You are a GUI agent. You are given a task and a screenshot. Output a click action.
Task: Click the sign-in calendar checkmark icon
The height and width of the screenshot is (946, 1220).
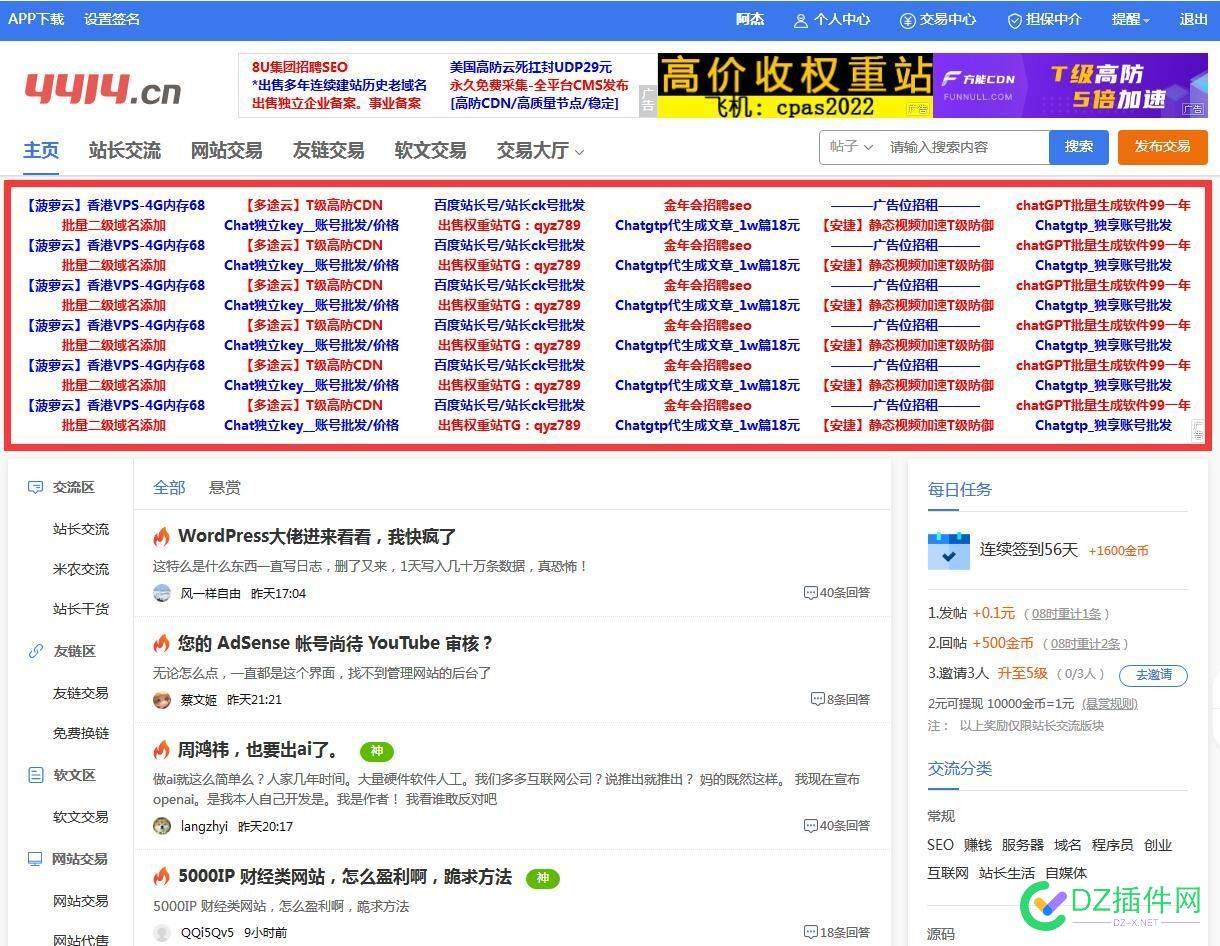tap(948, 551)
